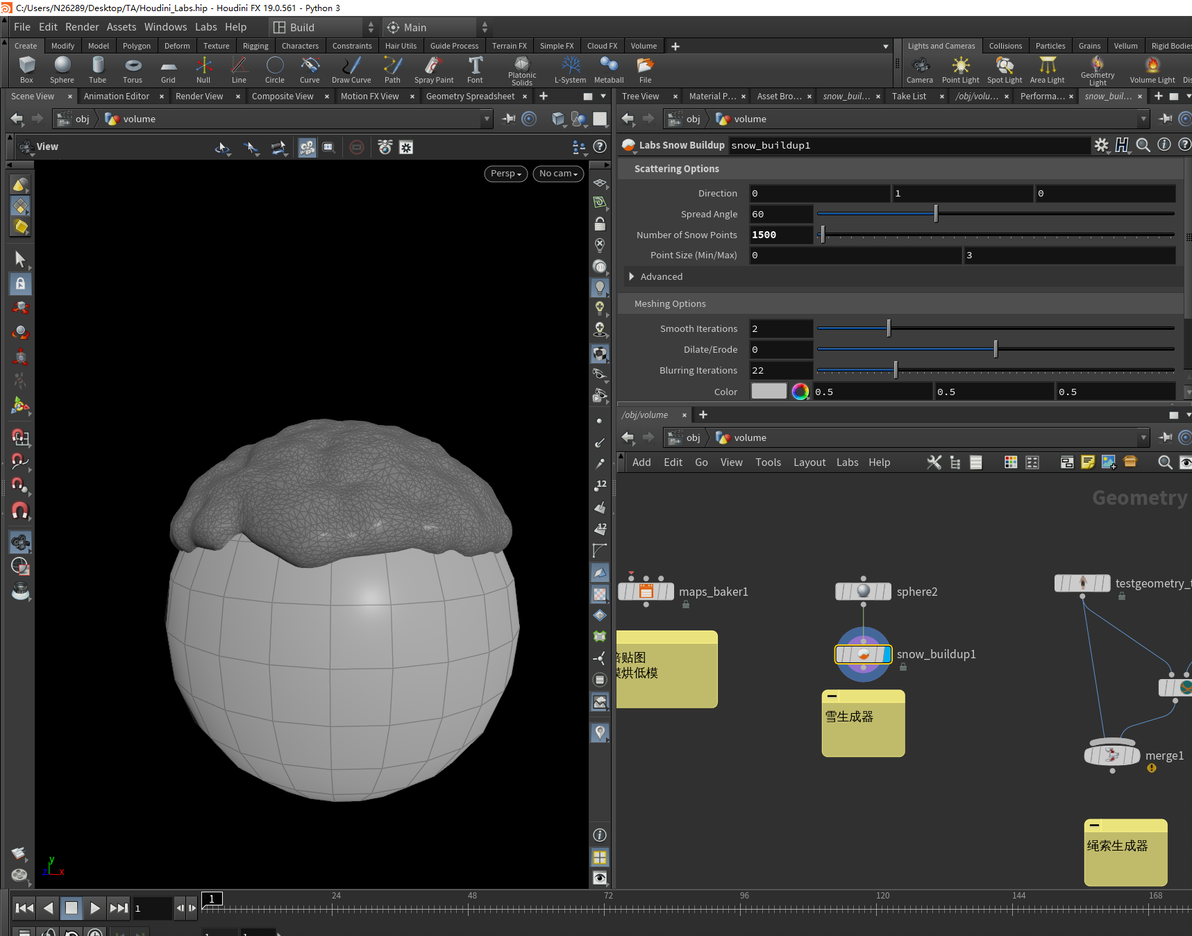
Task: Toggle the pin on the network pane path bar
Action: click(x=1167, y=438)
